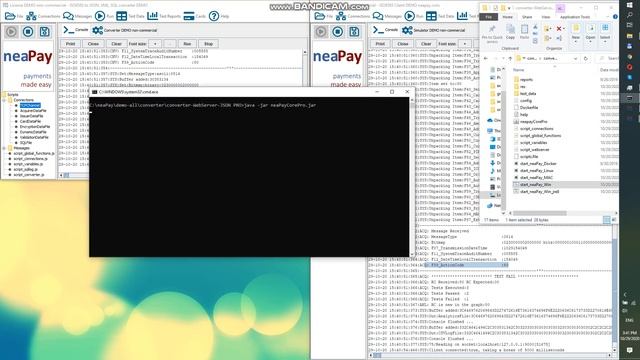The height and width of the screenshot is (360, 640).
Task: Switch to Console tab in Converter window
Action: pos(76,30)
